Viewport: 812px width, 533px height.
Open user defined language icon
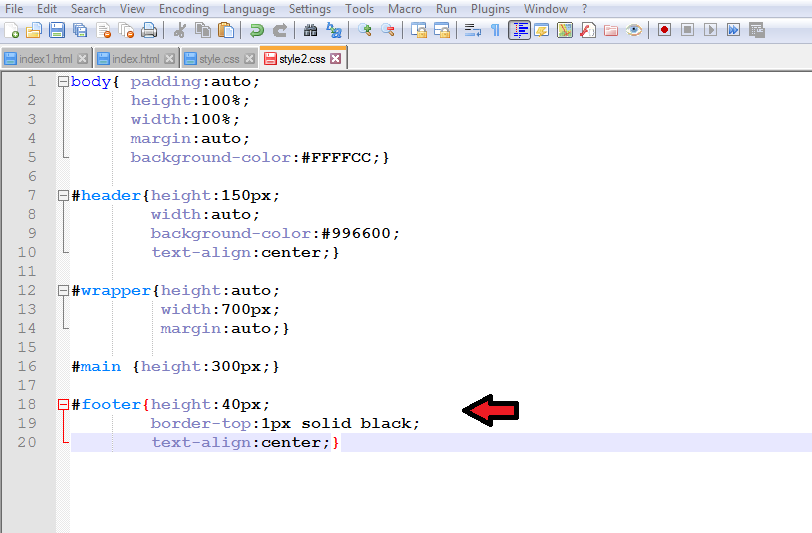click(542, 31)
